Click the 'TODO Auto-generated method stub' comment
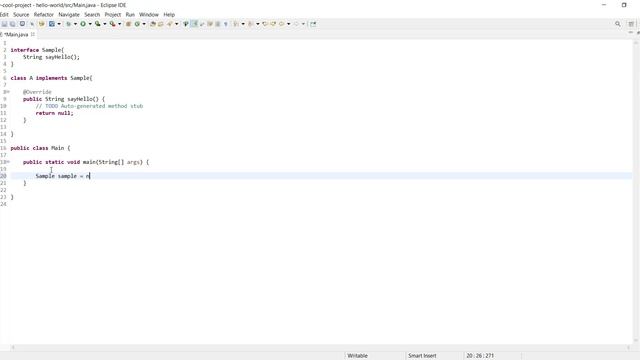 pos(94,106)
